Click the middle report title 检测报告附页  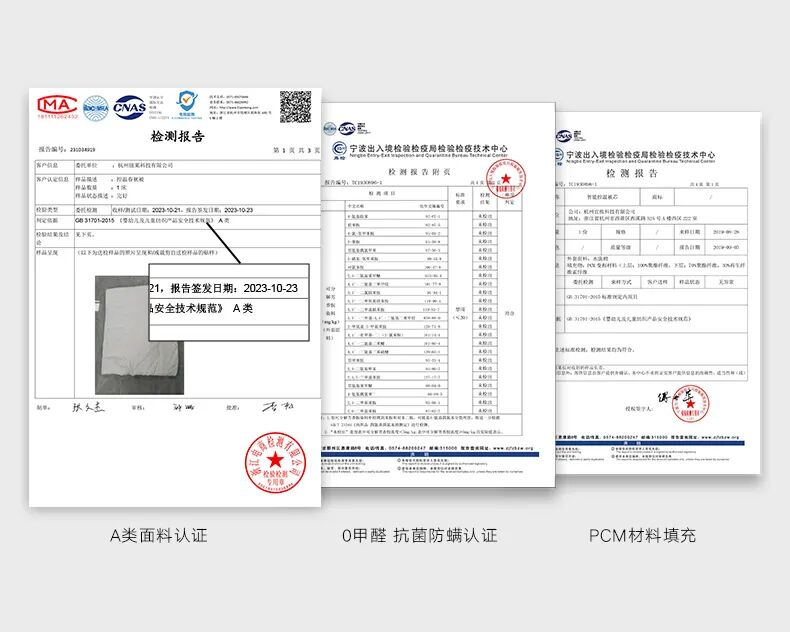pos(419,172)
